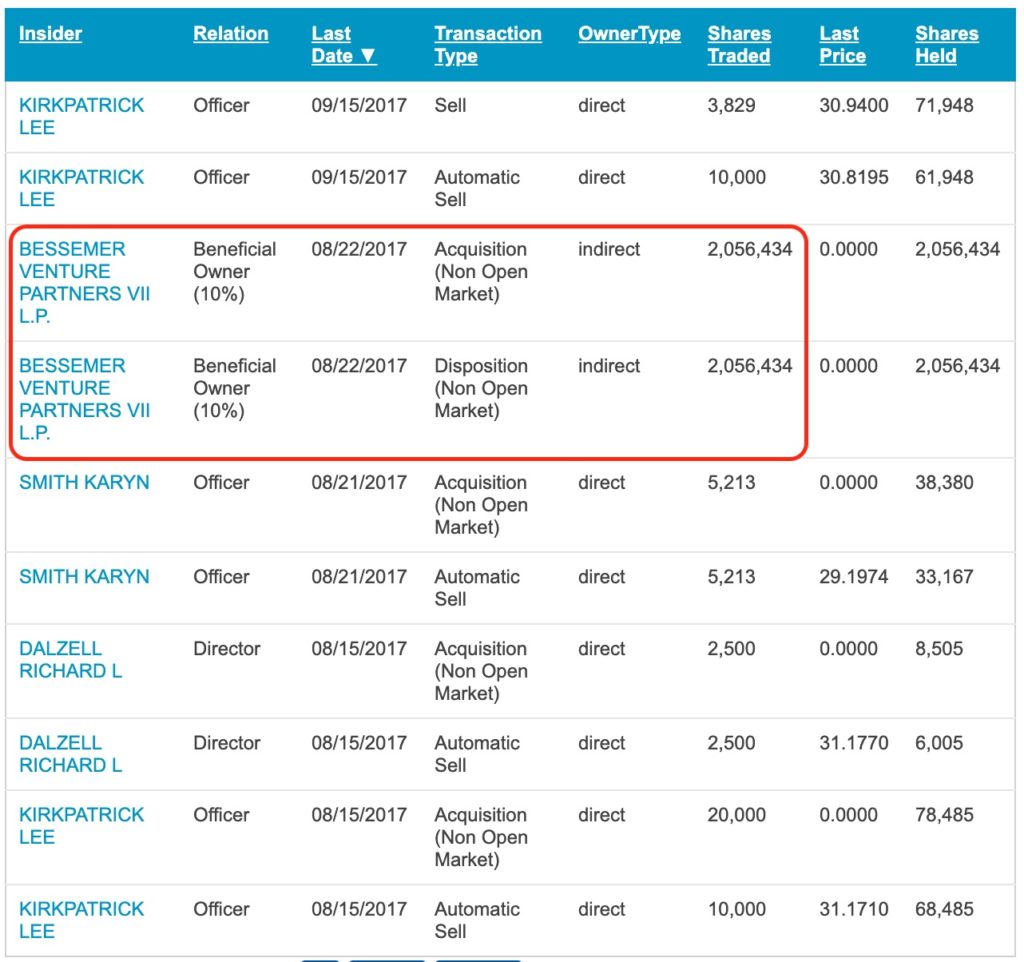Select shares held value 33,167
The width and height of the screenshot is (1024, 962).
tap(944, 576)
